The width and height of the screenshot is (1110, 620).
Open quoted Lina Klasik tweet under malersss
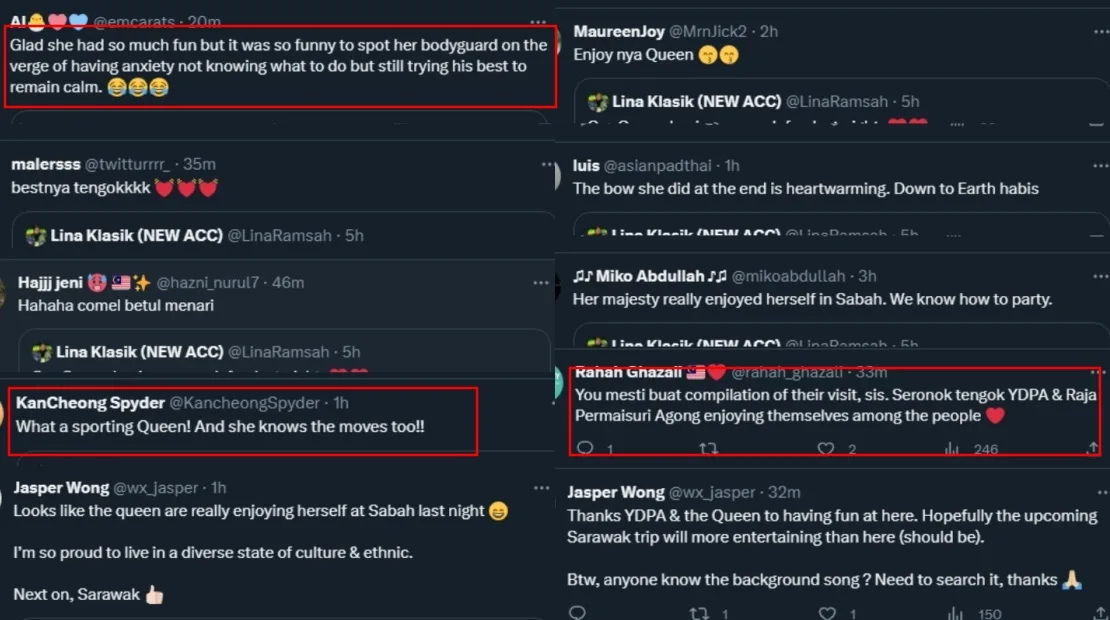coord(290,234)
